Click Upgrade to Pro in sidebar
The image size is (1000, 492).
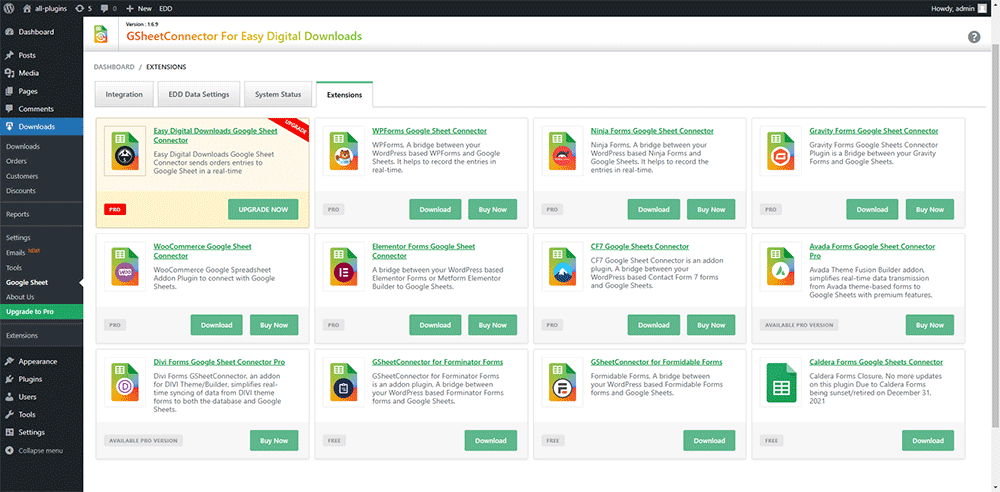click(x=41, y=311)
